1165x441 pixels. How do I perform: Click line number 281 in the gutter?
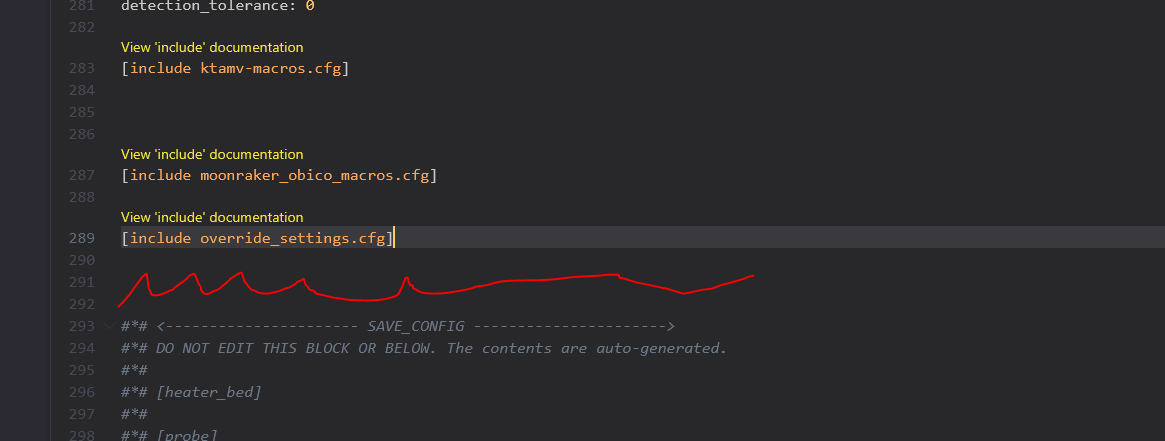pos(81,6)
